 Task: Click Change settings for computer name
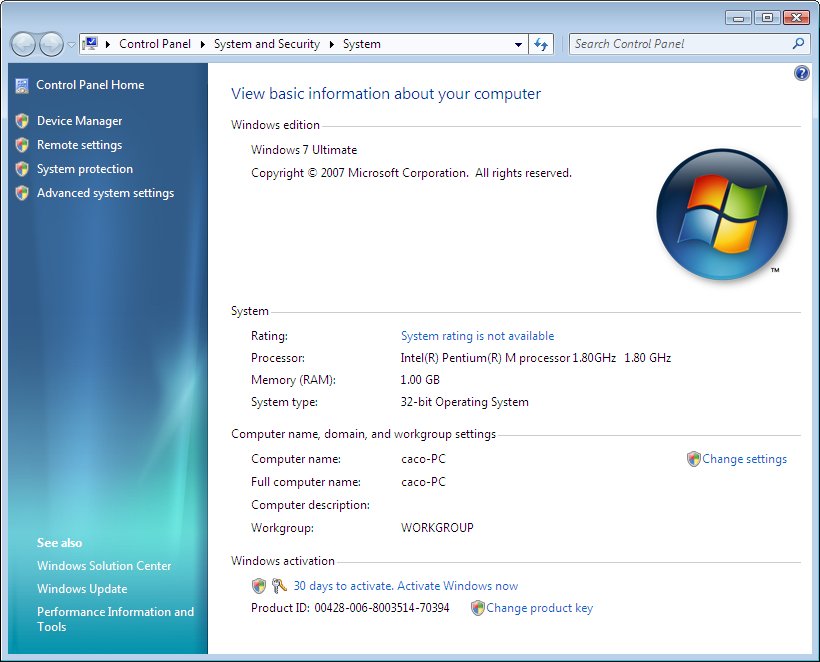[x=744, y=459]
